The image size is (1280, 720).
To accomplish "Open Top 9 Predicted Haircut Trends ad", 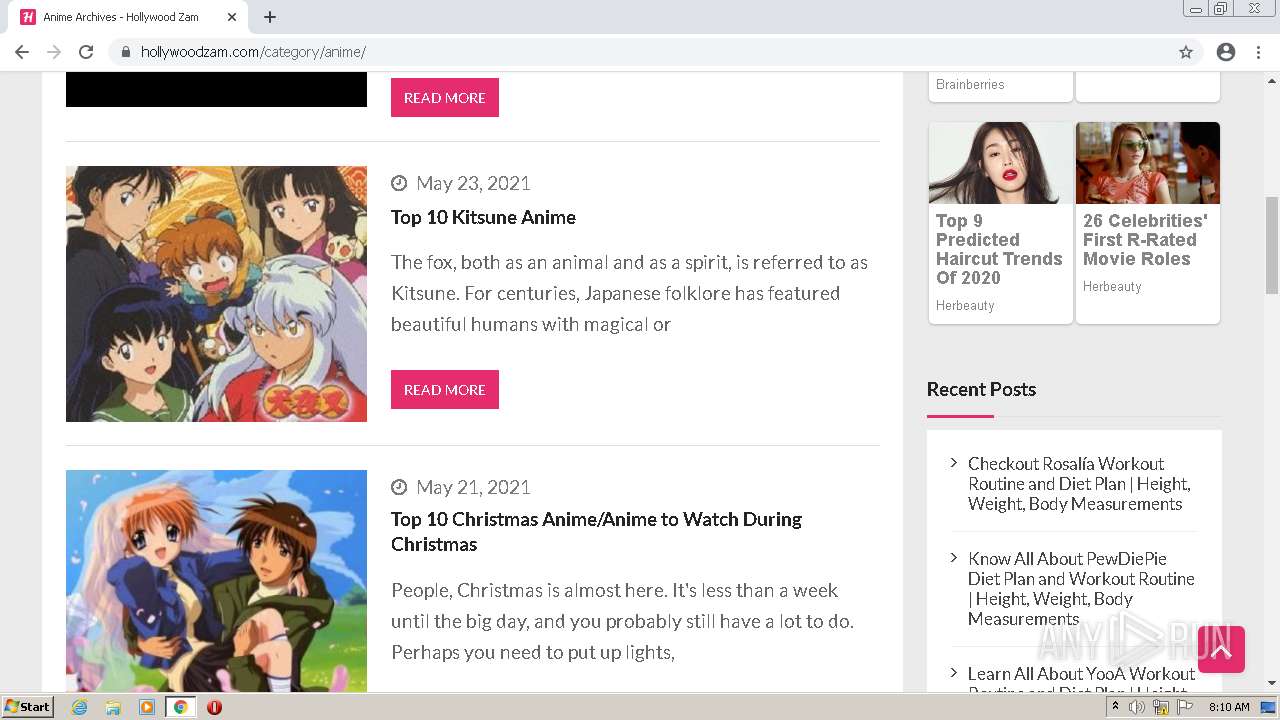I will [999, 249].
